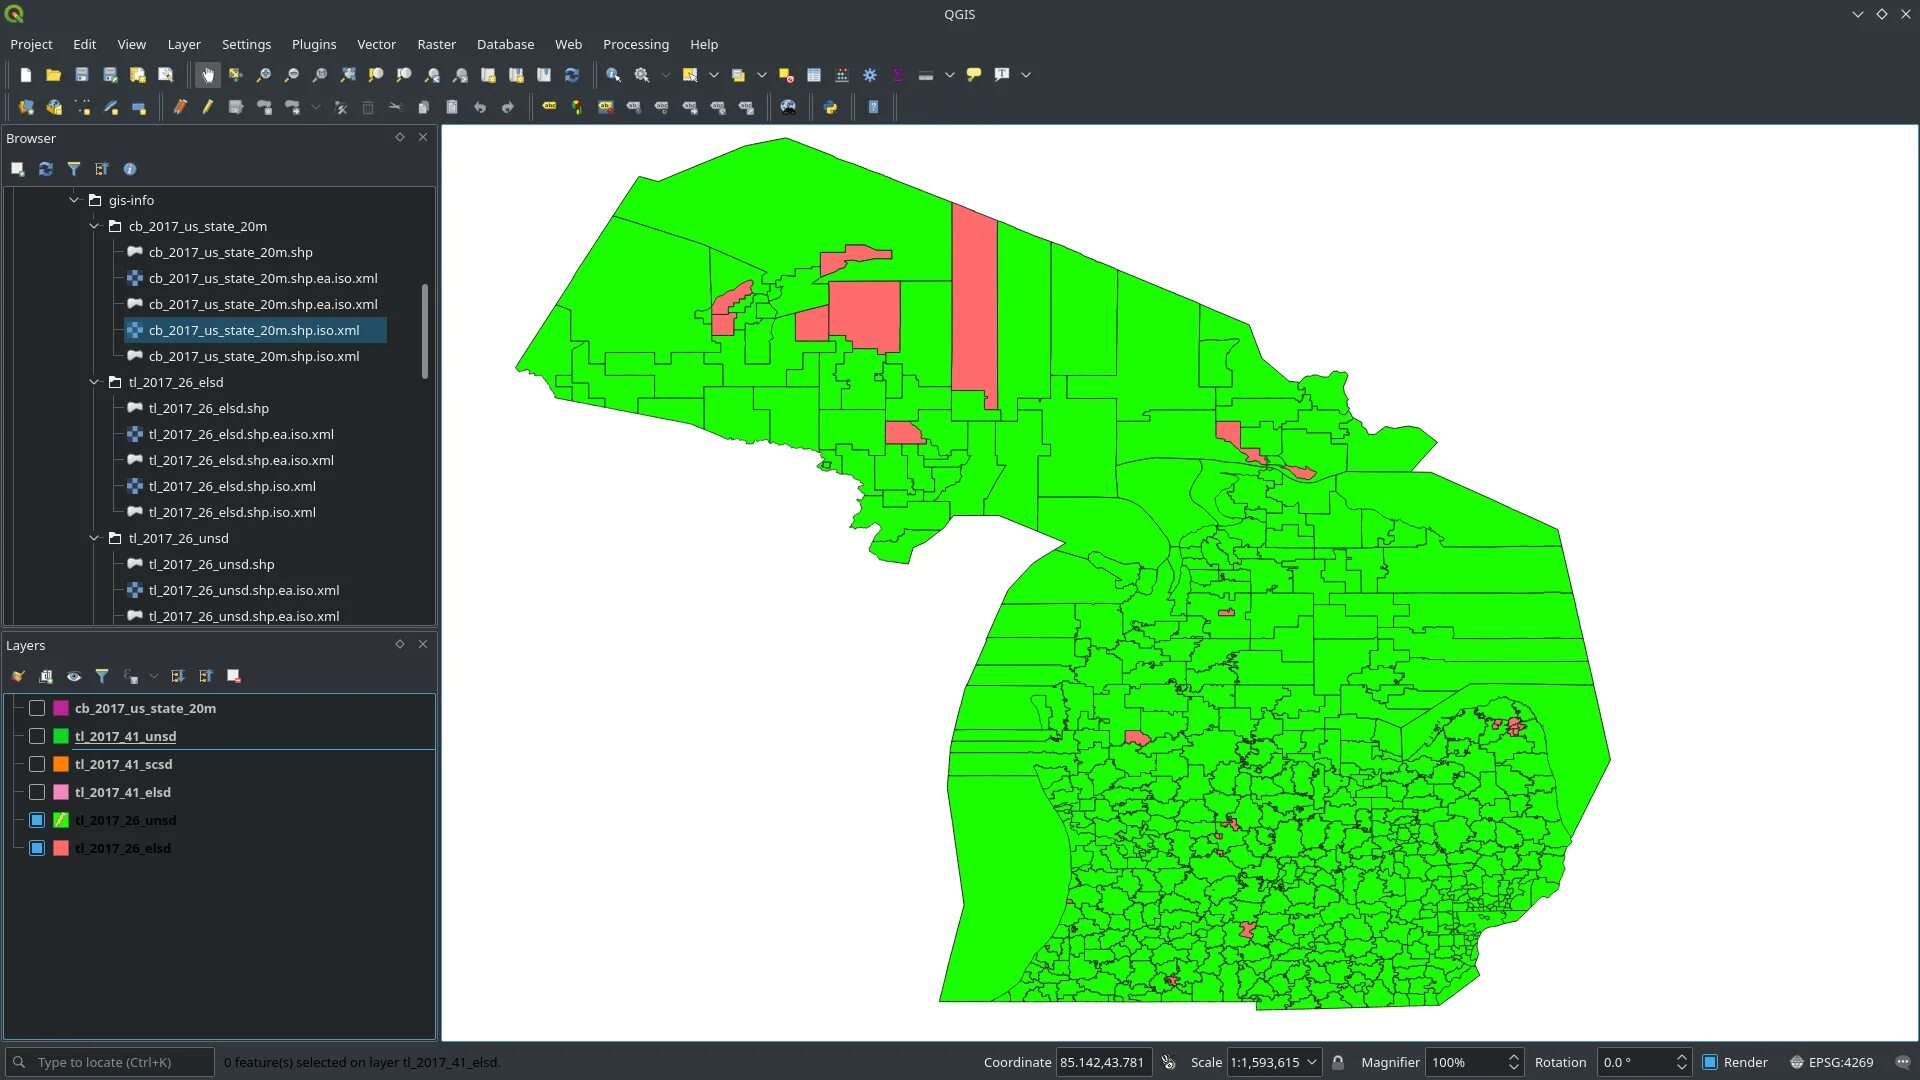
Task: Open the attribute table icon
Action: [814, 75]
